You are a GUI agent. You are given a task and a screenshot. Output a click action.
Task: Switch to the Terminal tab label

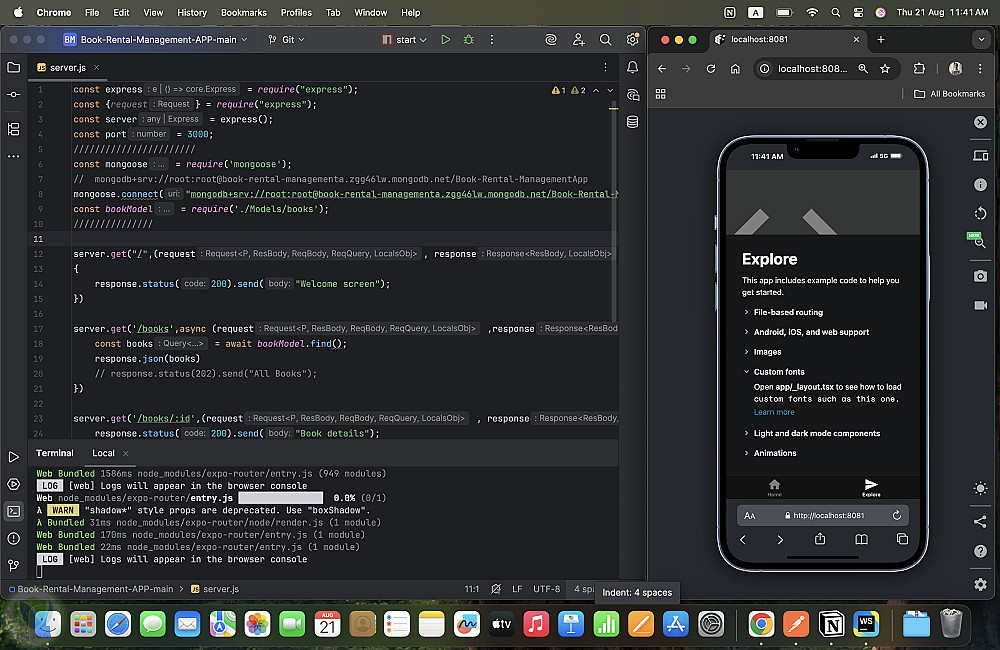tap(55, 453)
